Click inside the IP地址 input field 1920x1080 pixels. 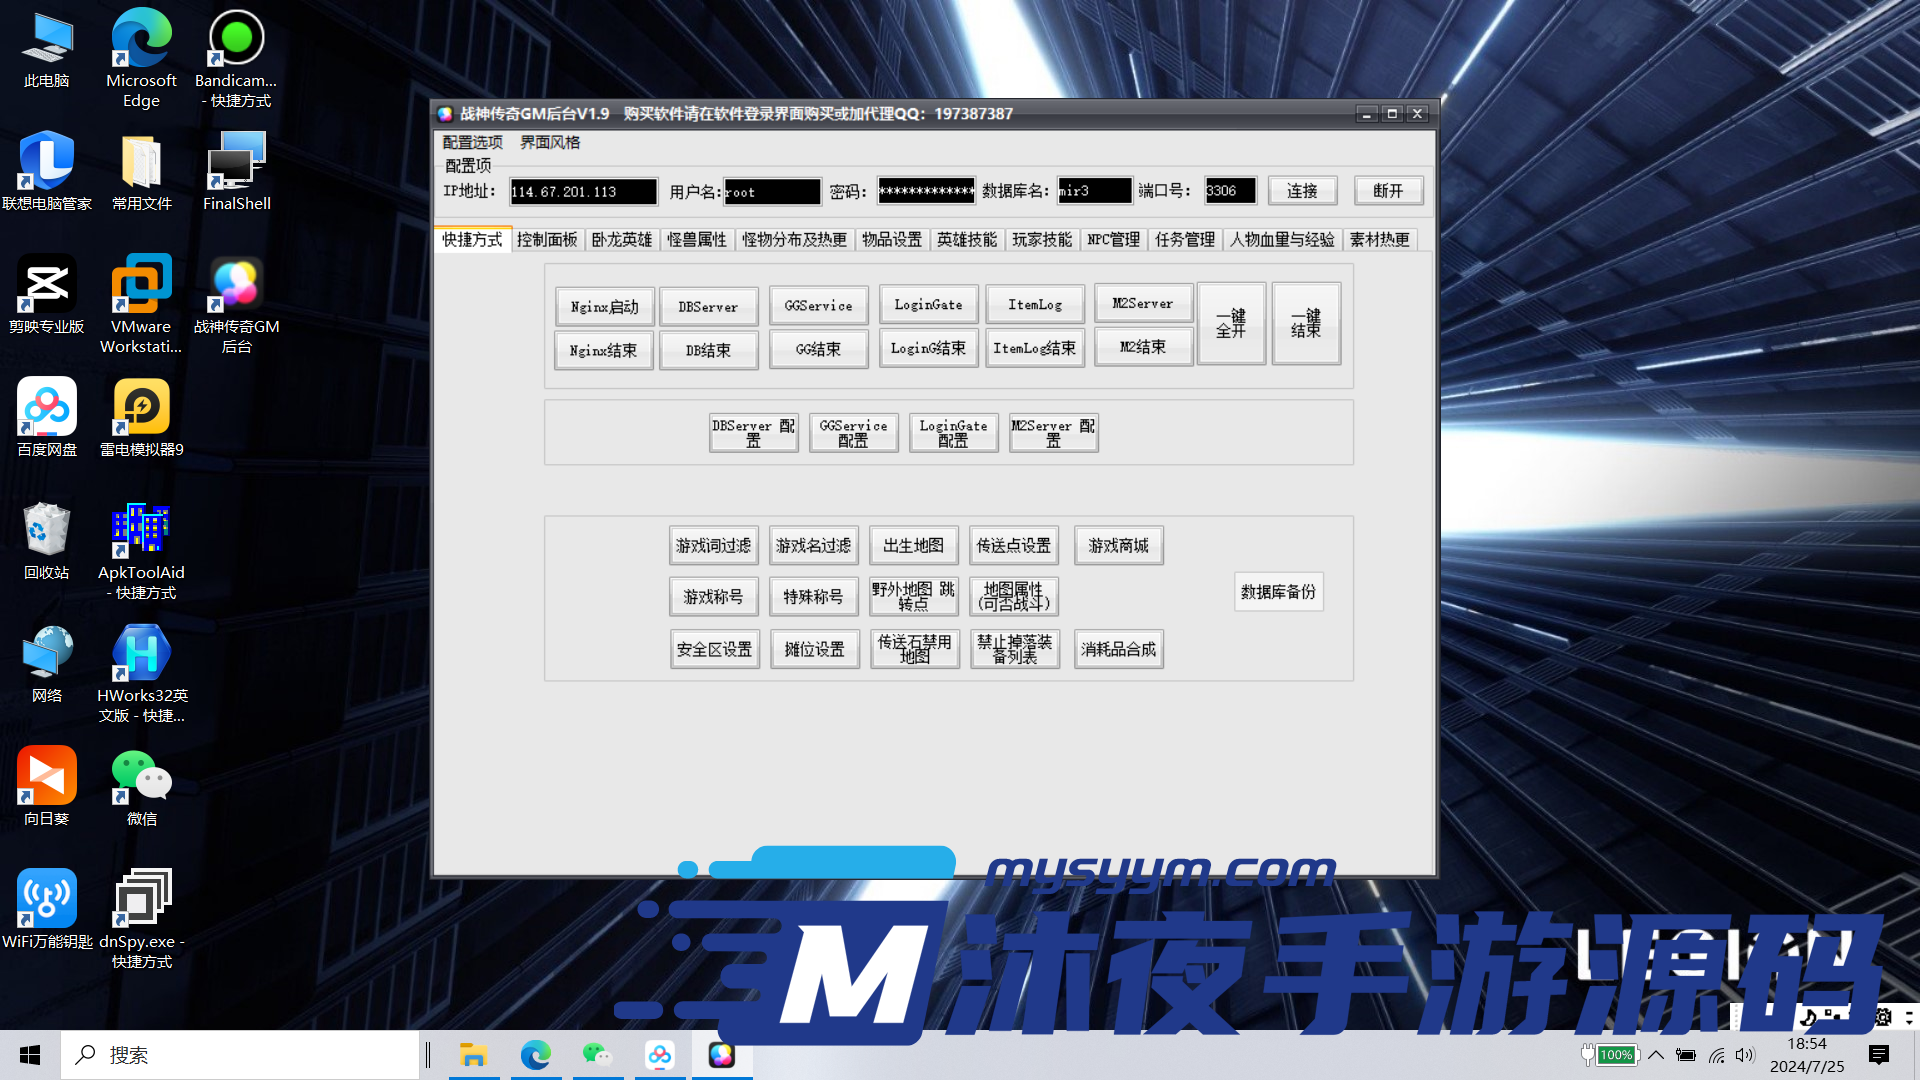pyautogui.click(x=583, y=191)
